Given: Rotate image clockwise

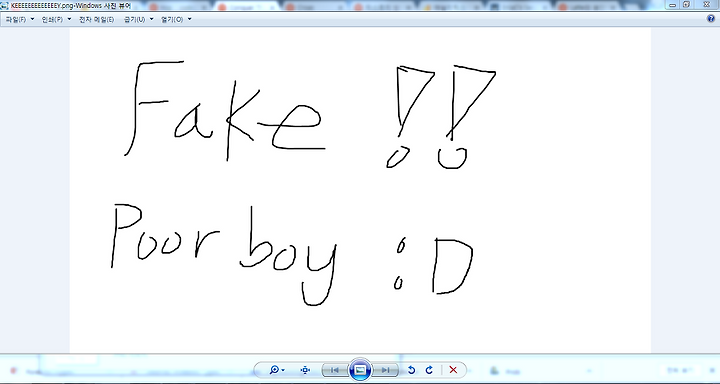Looking at the screenshot, I should 429,370.
